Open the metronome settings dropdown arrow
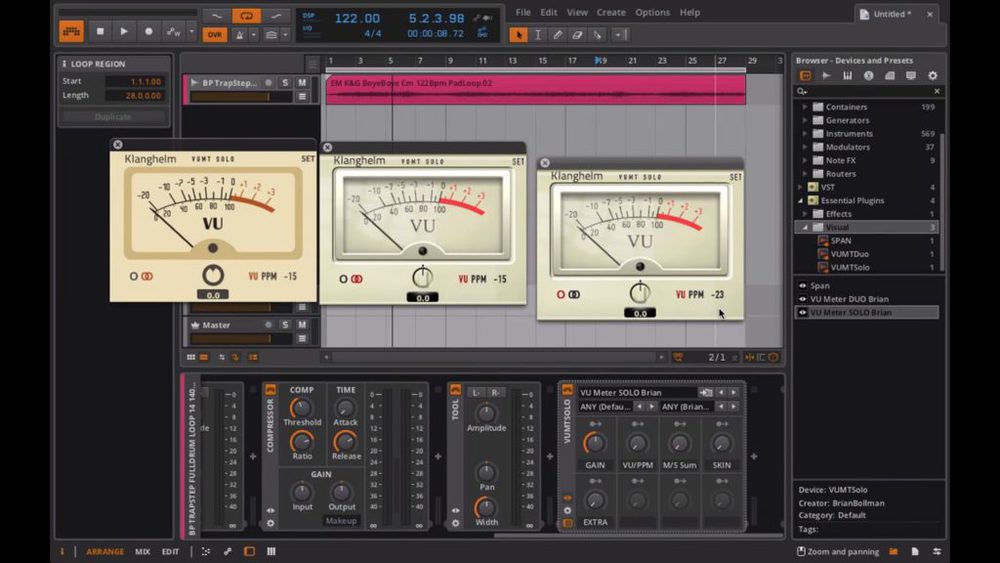1000x563 pixels. (254, 34)
